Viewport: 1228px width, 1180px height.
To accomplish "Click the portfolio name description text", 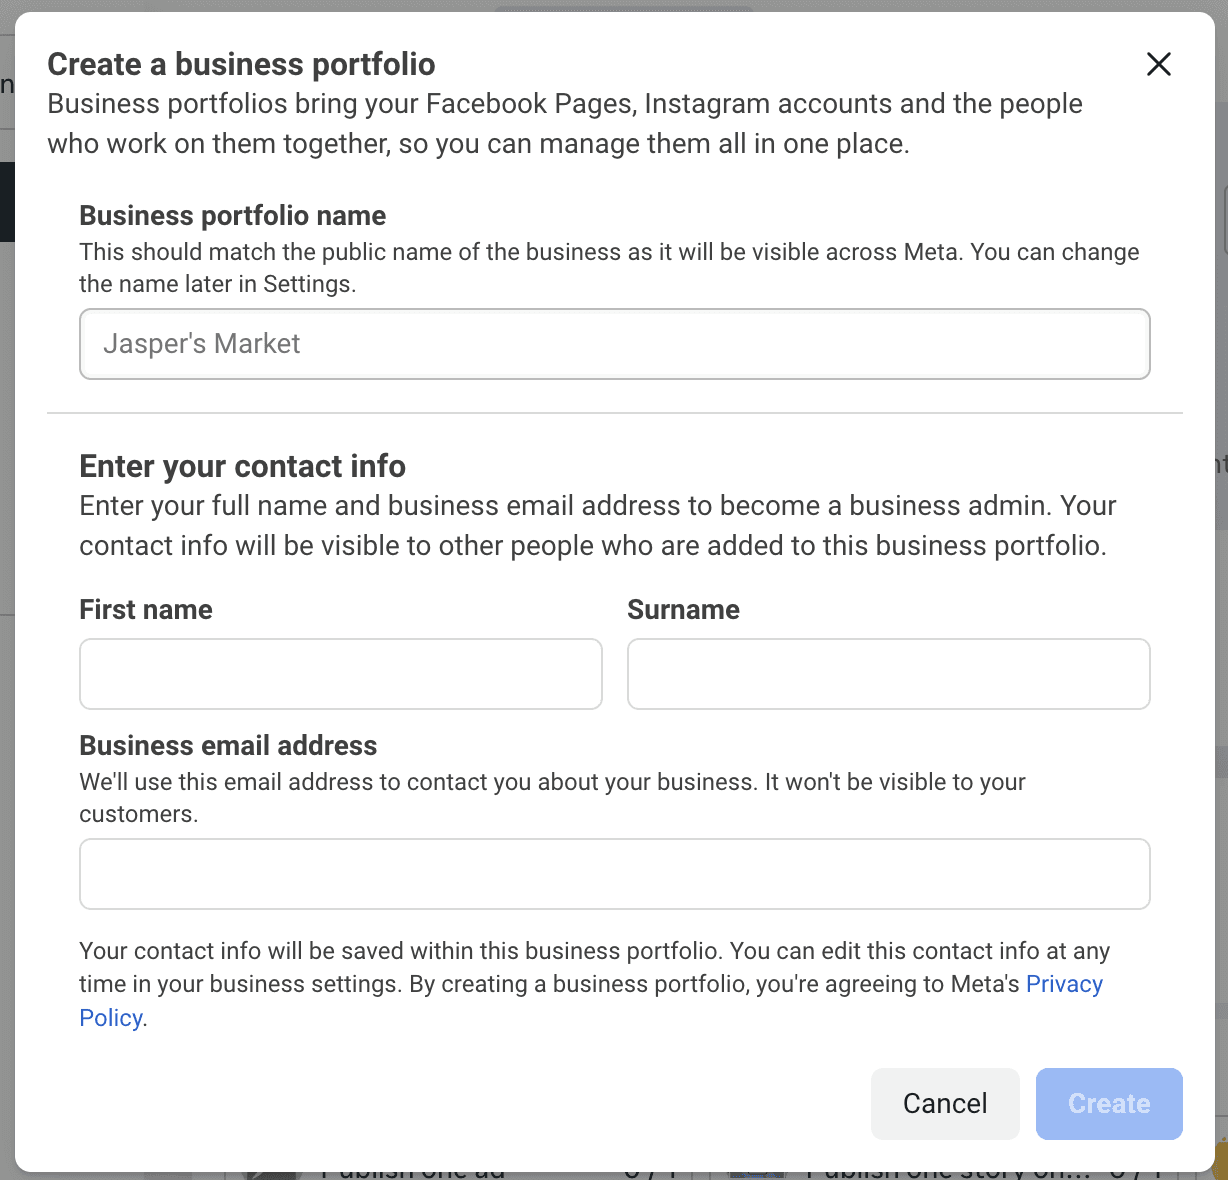I will (608, 267).
